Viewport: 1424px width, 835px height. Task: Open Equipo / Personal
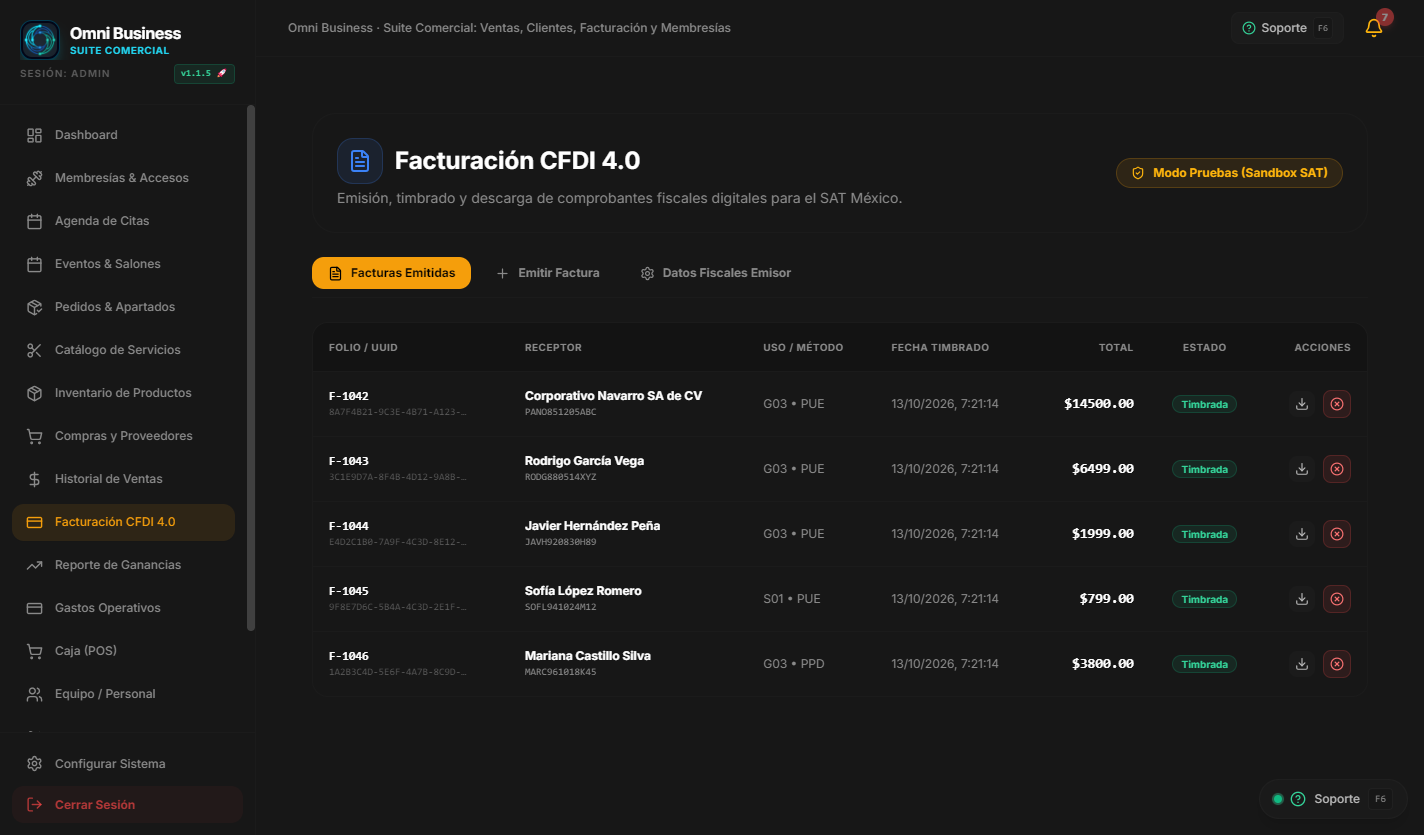(x=123, y=694)
